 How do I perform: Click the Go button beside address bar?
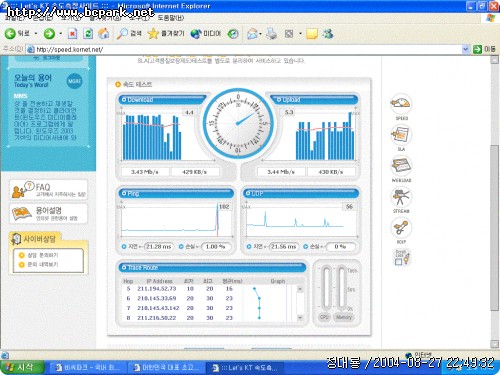(x=484, y=49)
